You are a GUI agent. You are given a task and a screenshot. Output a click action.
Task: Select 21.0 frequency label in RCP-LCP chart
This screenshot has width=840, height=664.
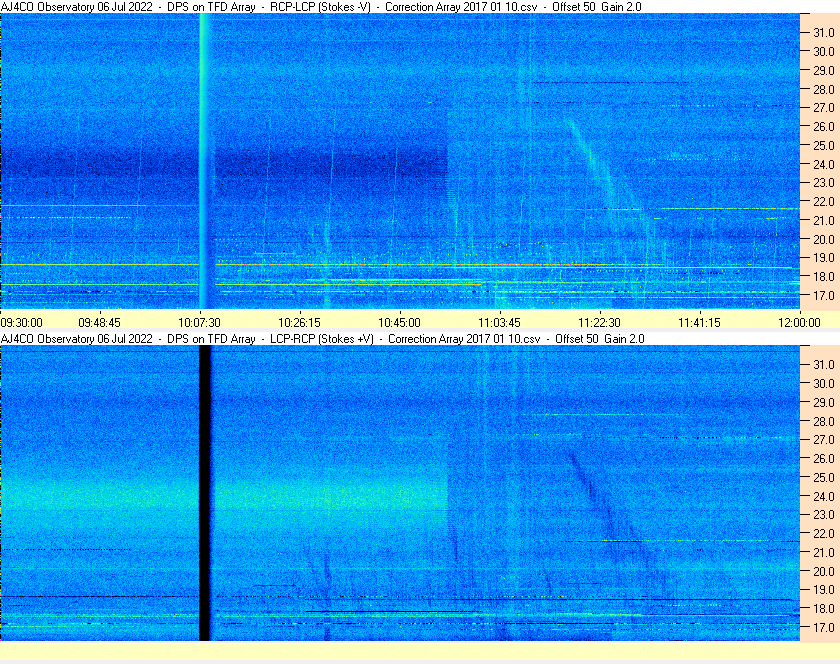click(824, 220)
